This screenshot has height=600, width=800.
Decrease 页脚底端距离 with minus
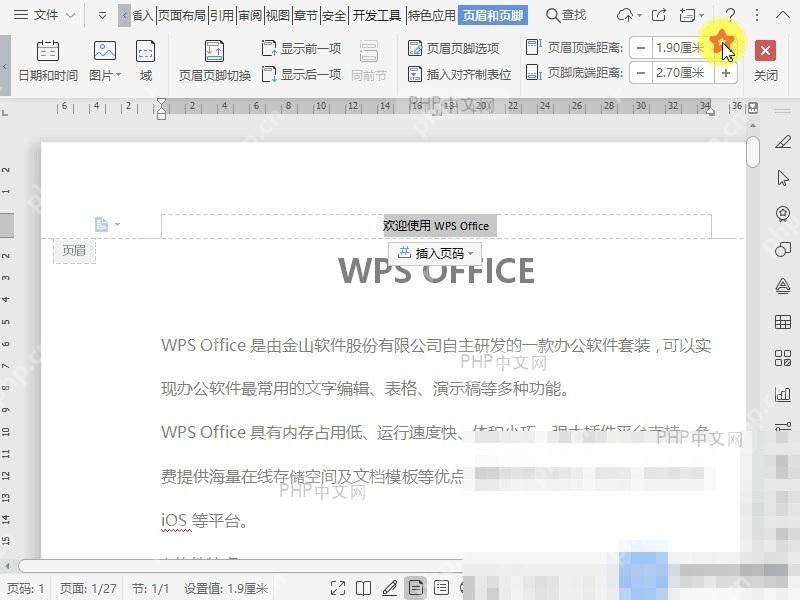[641, 73]
